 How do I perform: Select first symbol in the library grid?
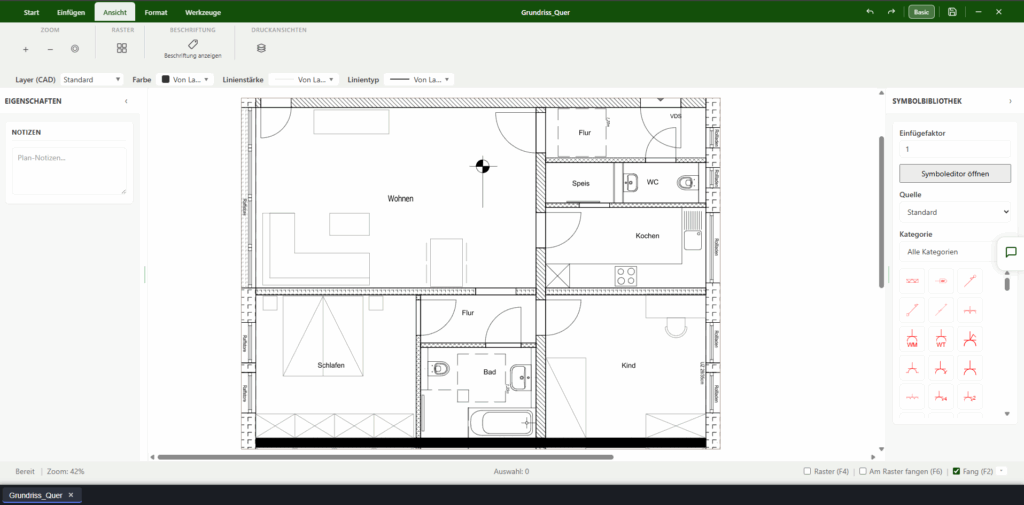(912, 281)
